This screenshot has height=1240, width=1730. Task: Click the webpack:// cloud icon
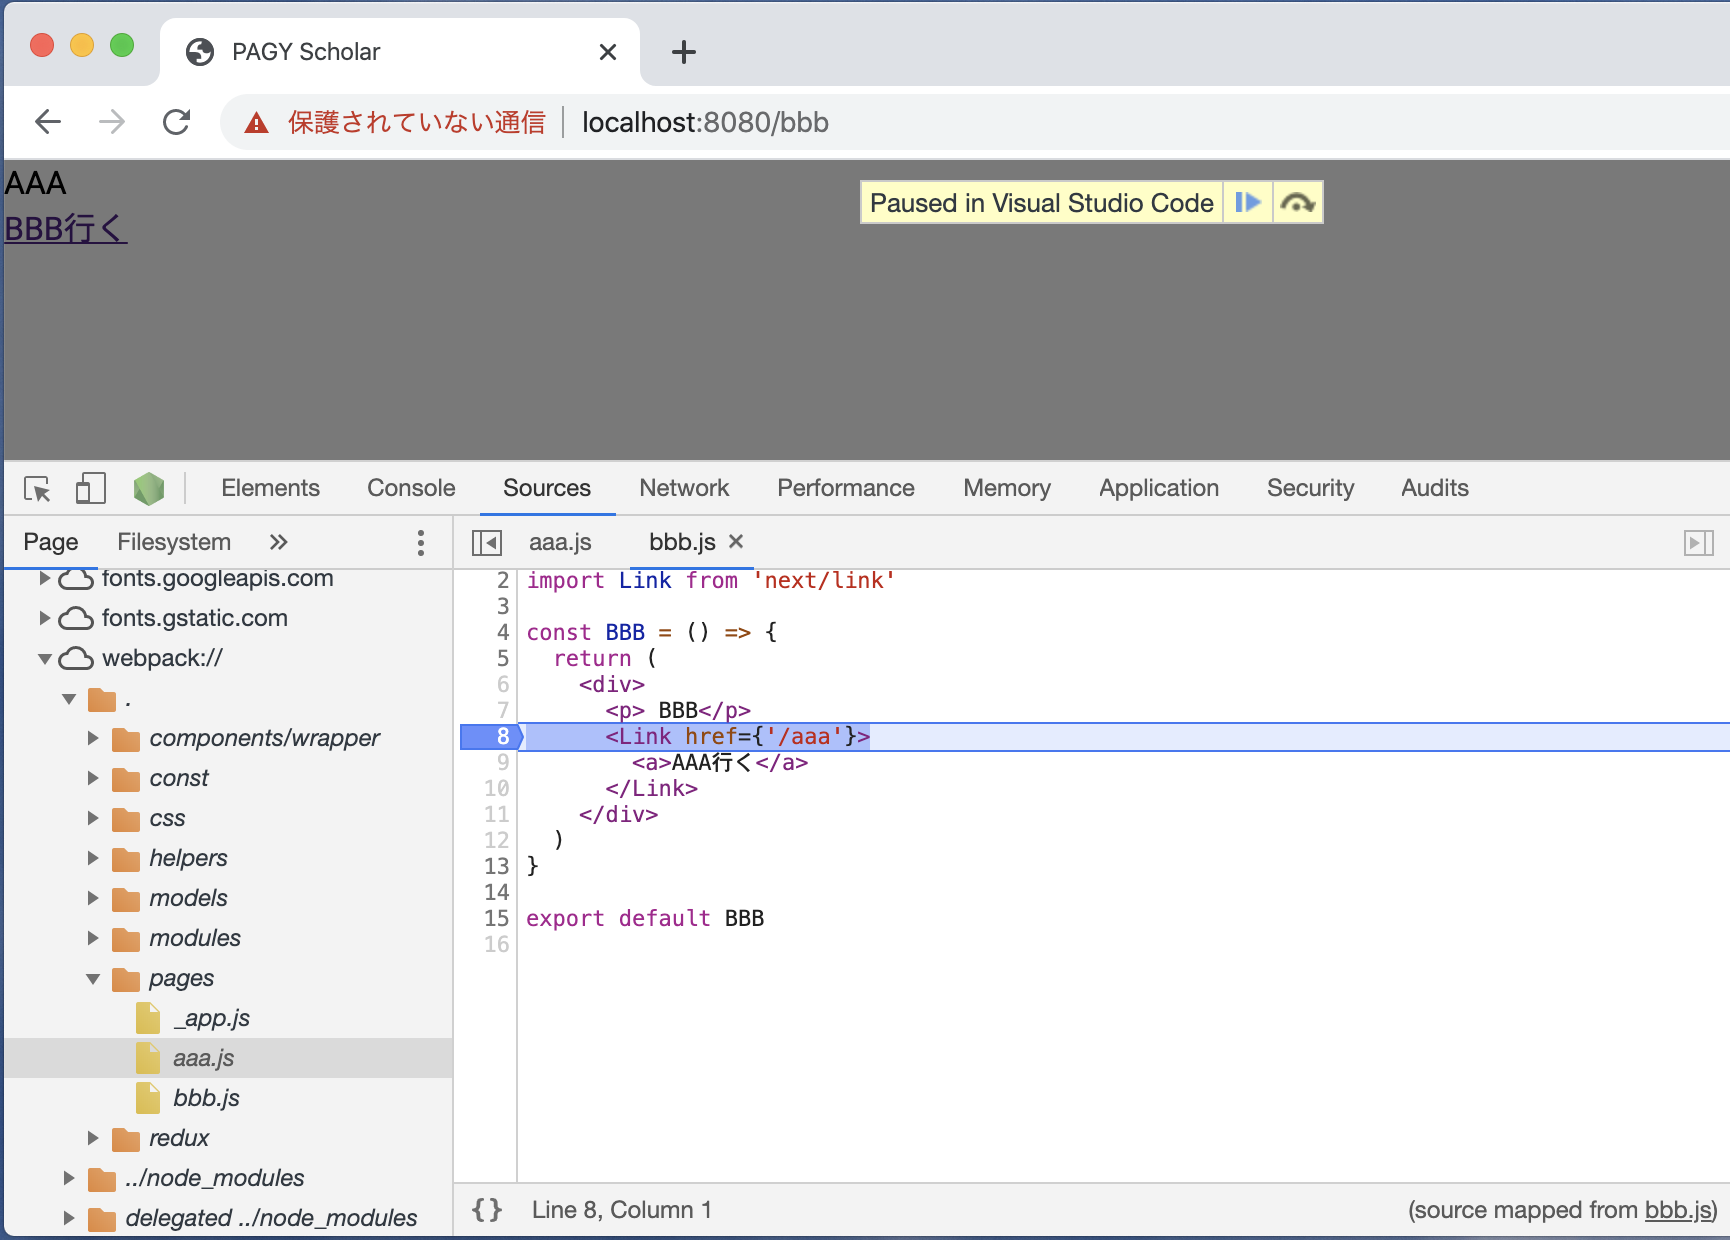tap(76, 658)
